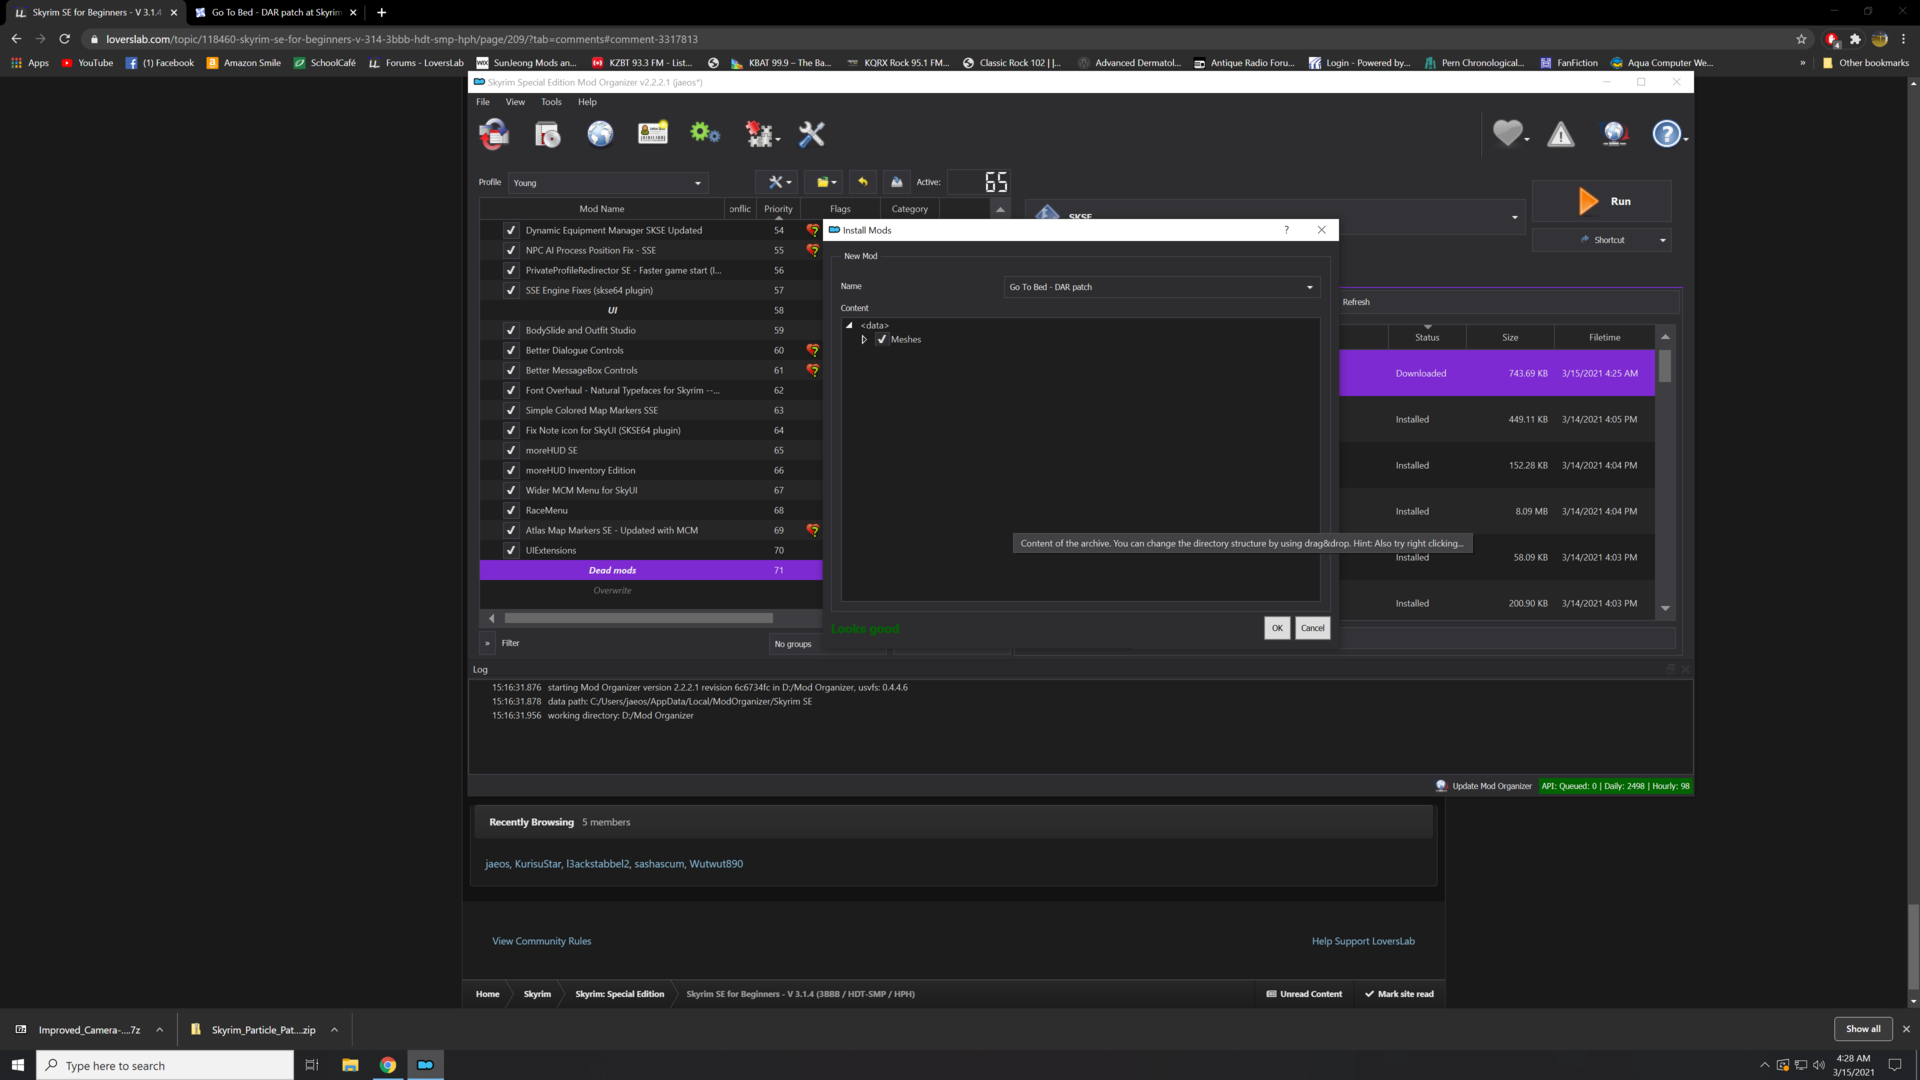Open File Explorer from the taskbar
The width and height of the screenshot is (1920, 1080).
tap(350, 1065)
